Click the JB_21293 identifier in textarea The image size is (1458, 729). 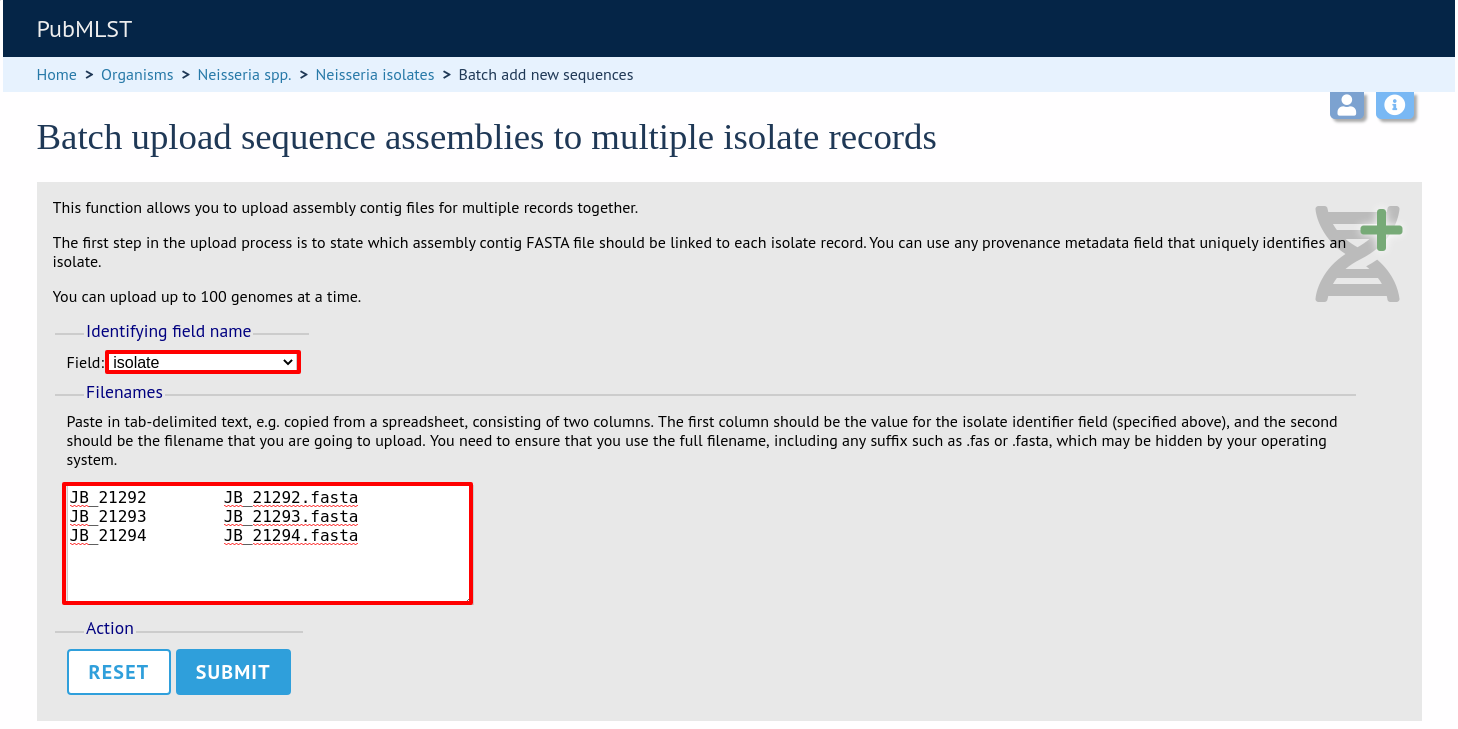point(108,516)
